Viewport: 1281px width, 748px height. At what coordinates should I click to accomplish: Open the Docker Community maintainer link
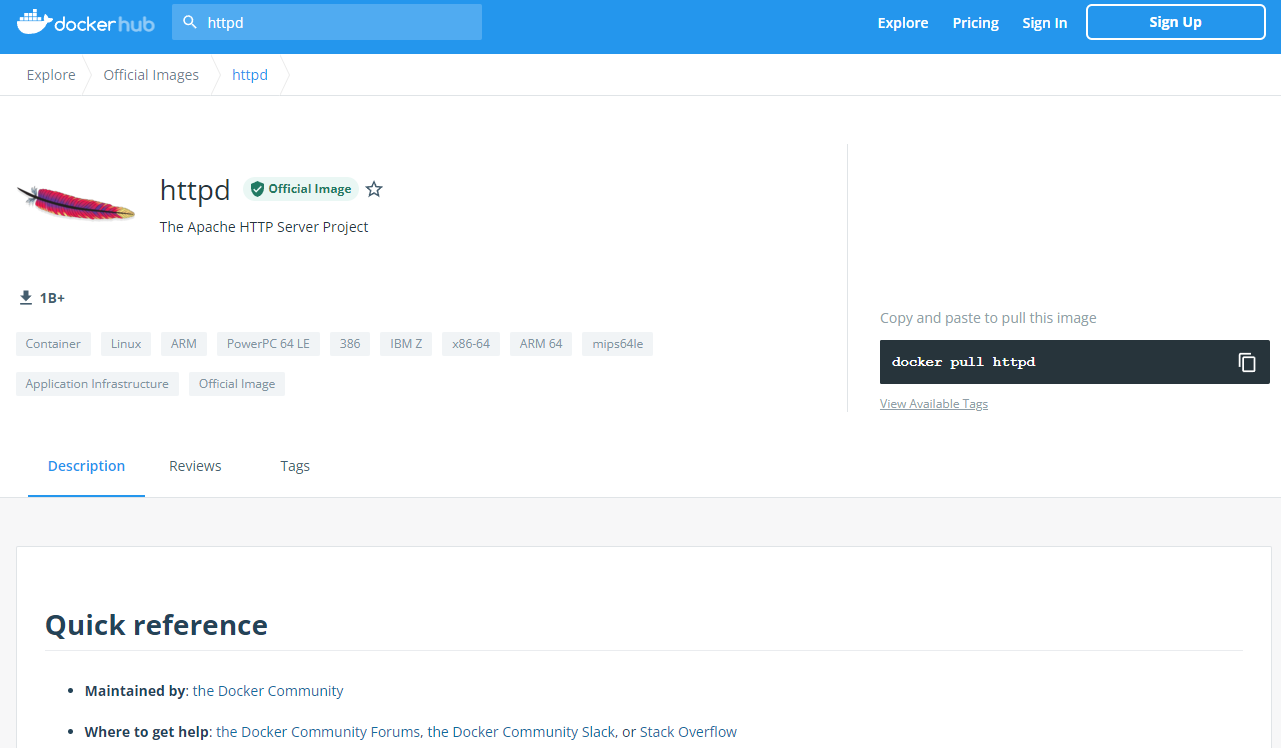point(268,691)
